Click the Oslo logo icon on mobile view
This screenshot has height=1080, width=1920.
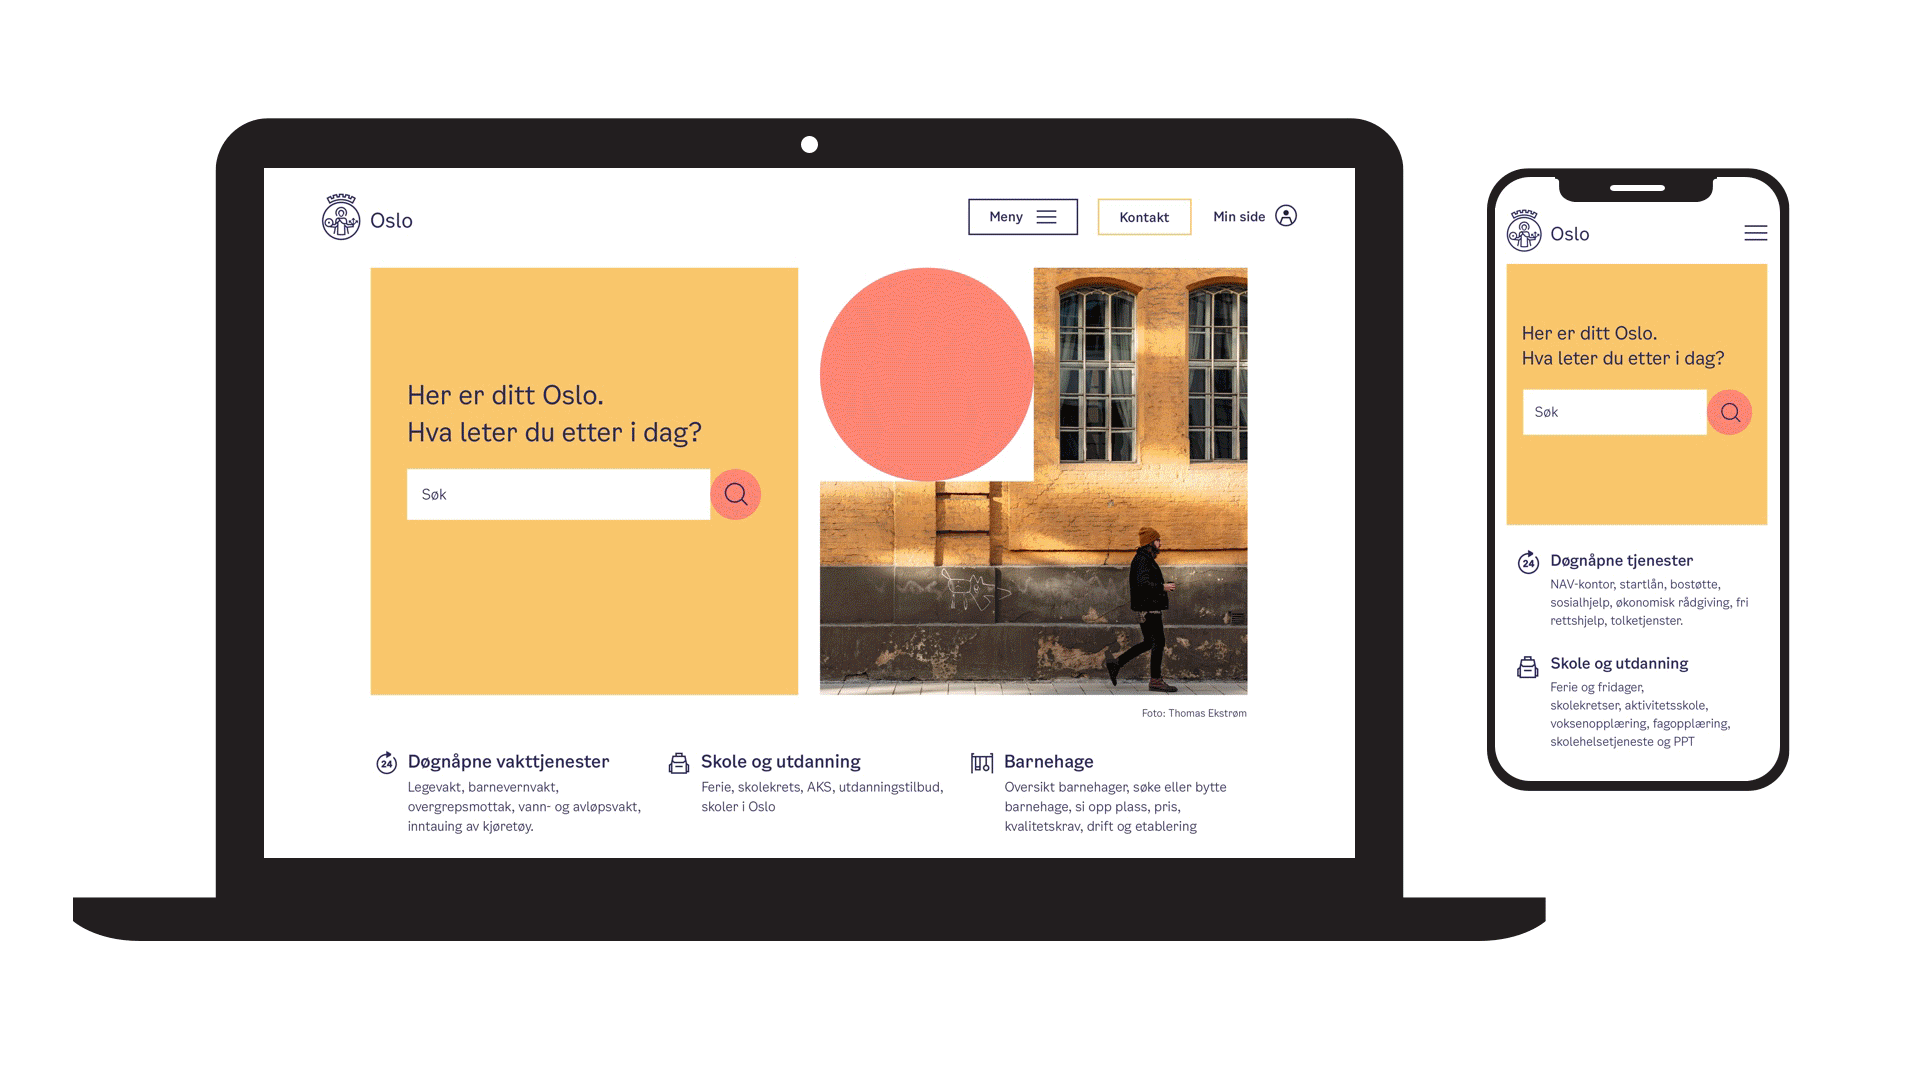pos(1527,233)
